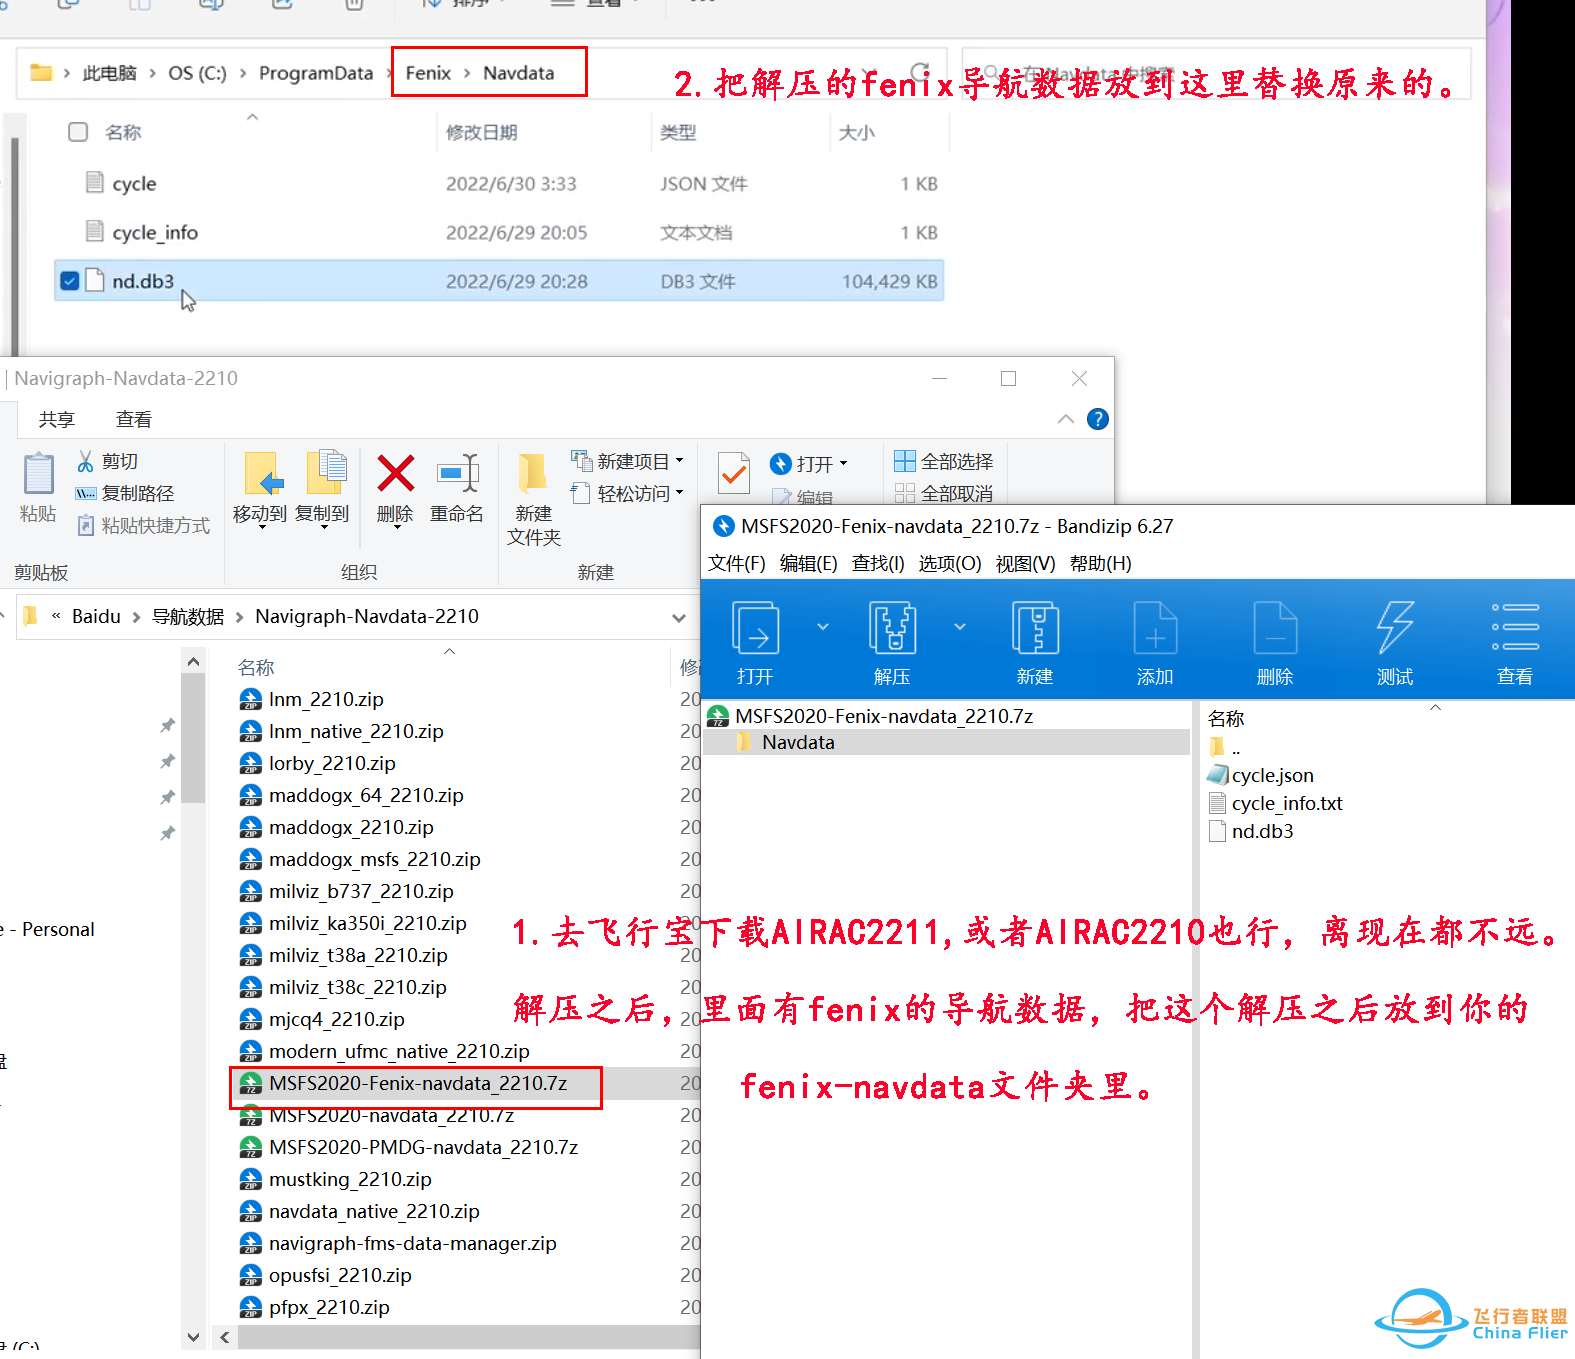Click Select all (全部选择) in ribbon
This screenshot has height=1359, width=1575.
943,461
